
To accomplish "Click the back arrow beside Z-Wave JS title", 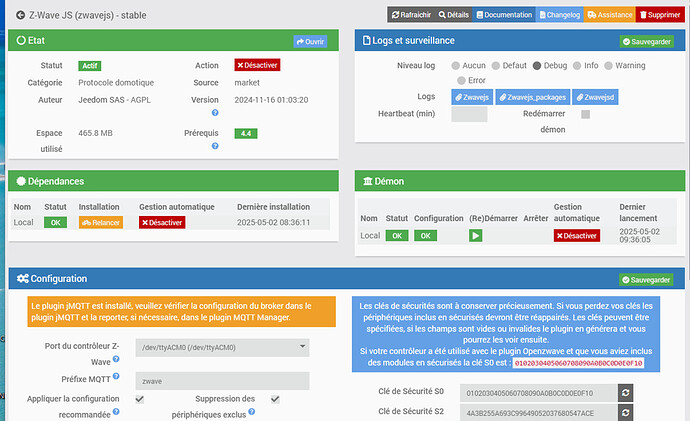I will coord(20,15).
